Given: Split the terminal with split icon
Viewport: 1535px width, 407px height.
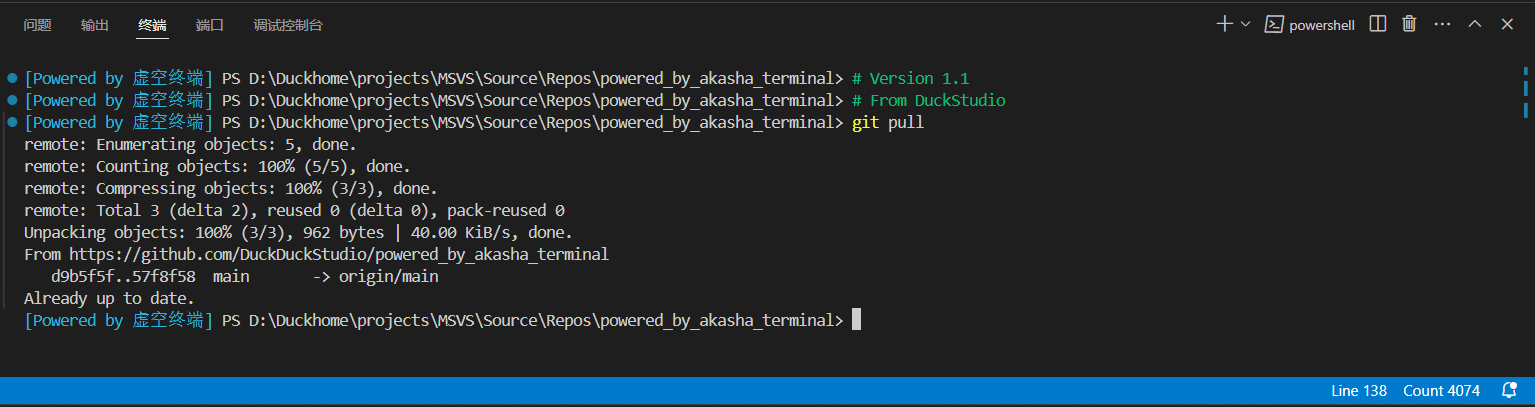Looking at the screenshot, I should pyautogui.click(x=1377, y=24).
